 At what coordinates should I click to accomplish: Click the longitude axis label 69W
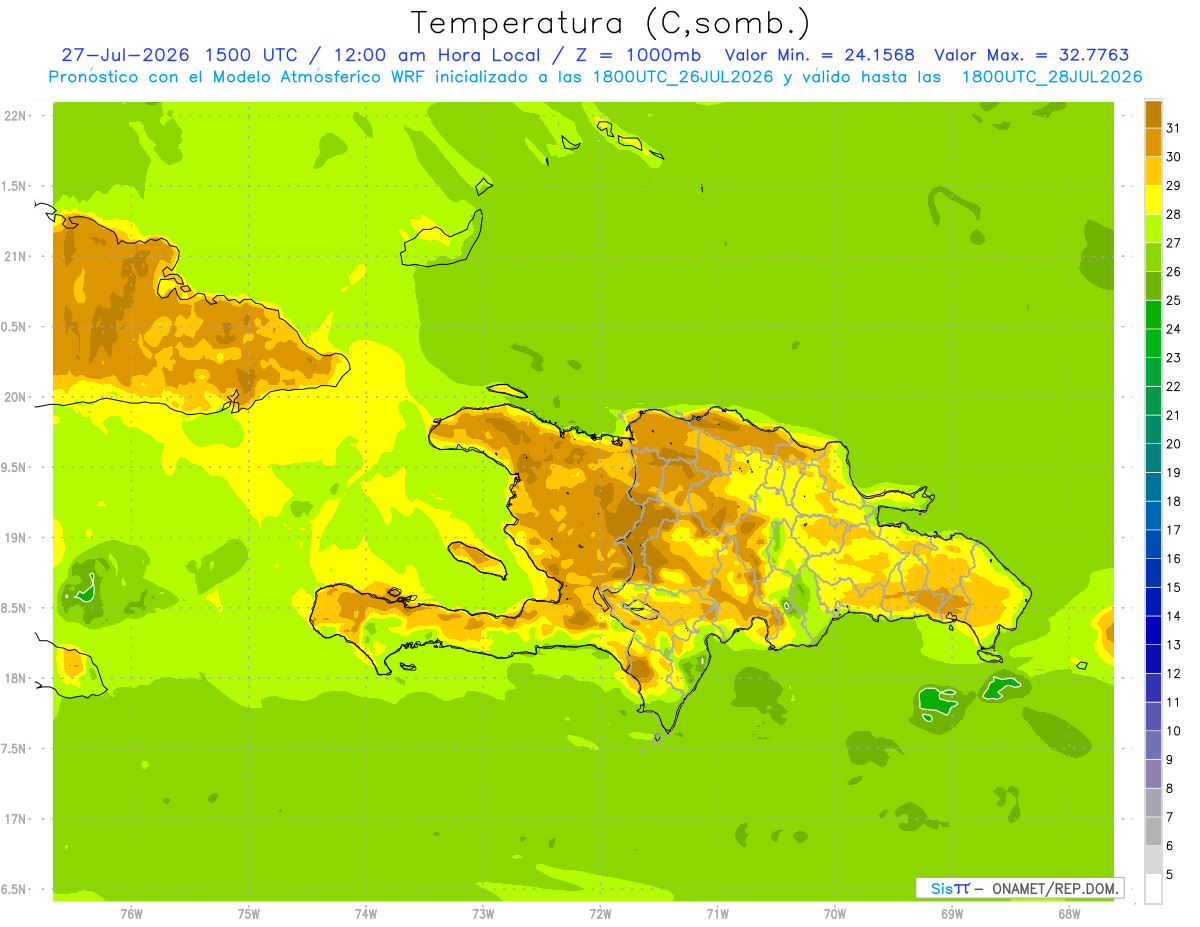tap(952, 914)
